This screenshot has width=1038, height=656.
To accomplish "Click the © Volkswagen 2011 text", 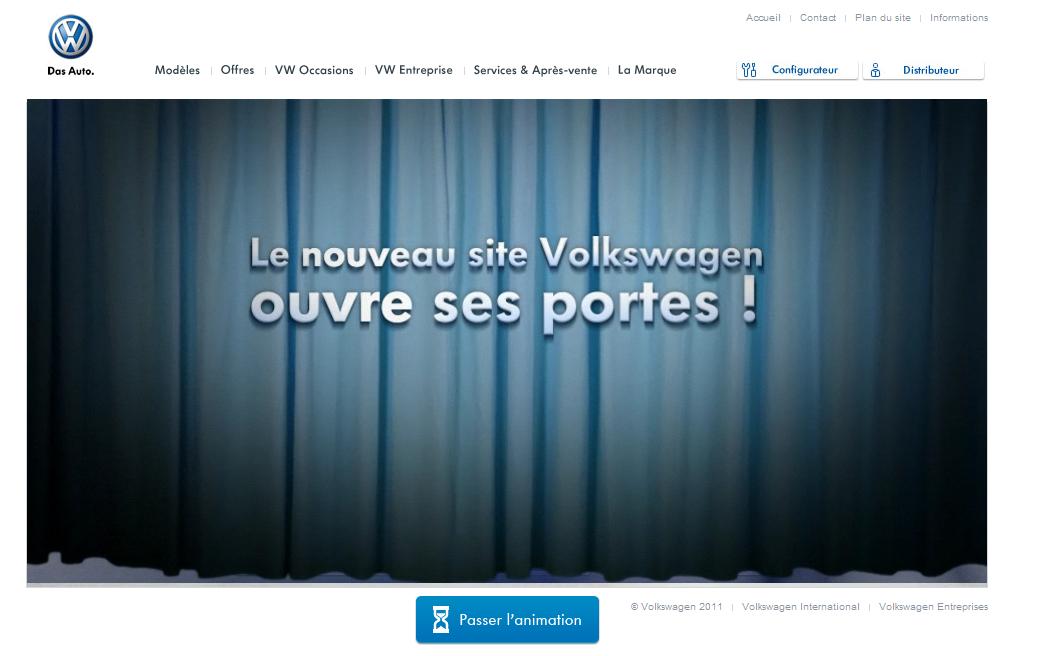I will click(677, 607).
